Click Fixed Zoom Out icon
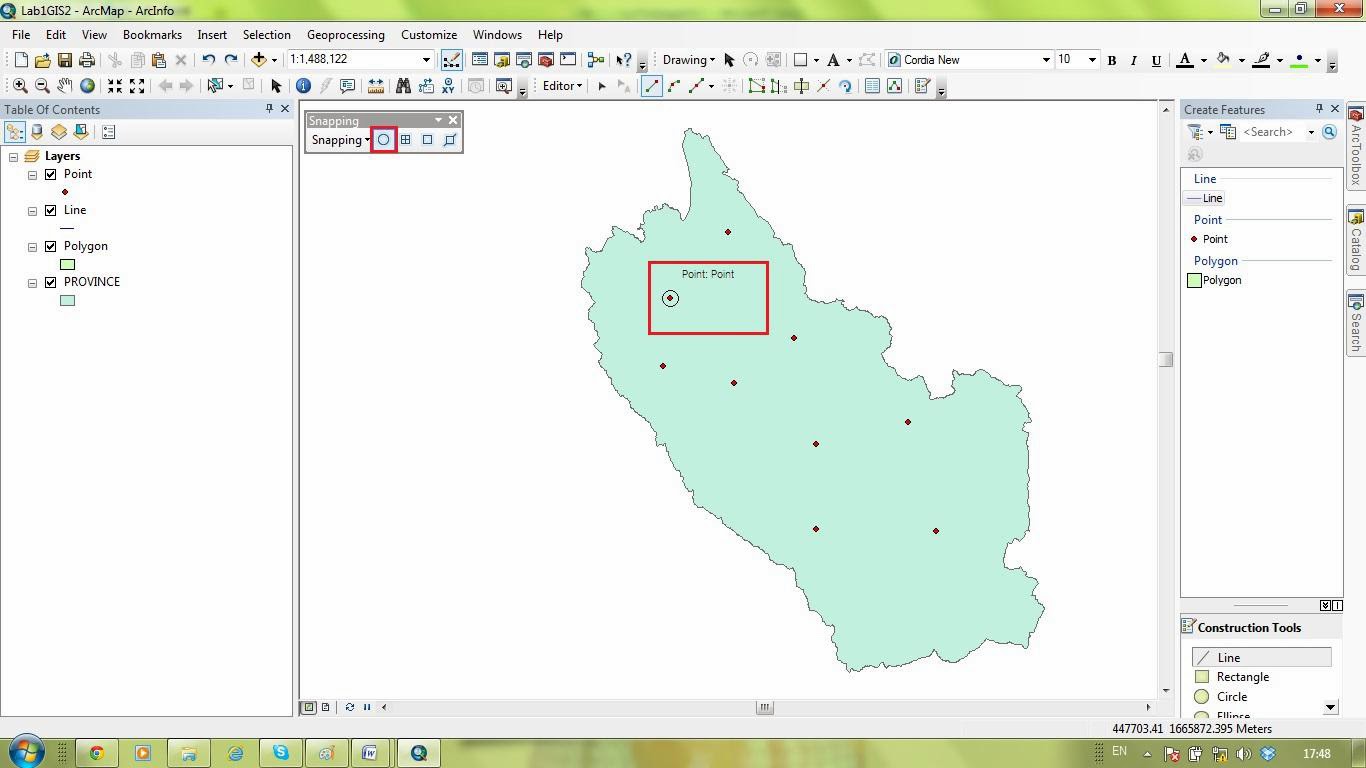1366x768 pixels. (x=137, y=86)
